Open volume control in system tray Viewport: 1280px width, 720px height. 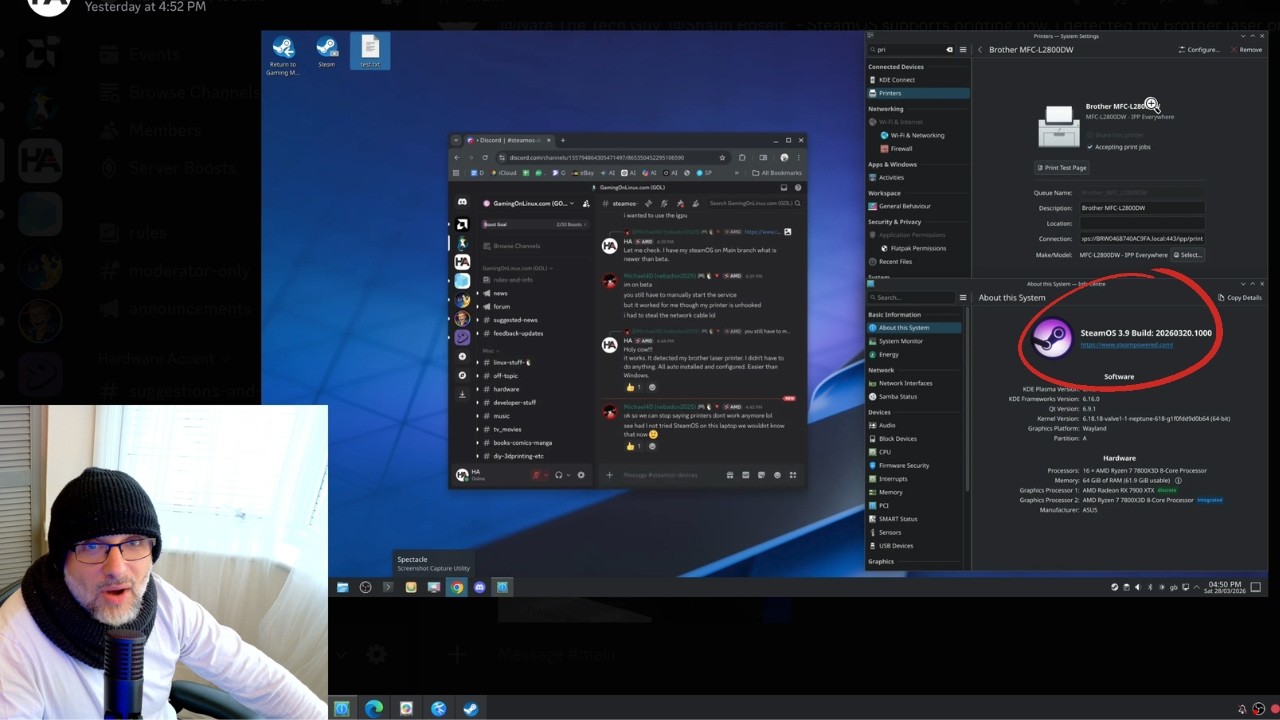click(x=1137, y=587)
